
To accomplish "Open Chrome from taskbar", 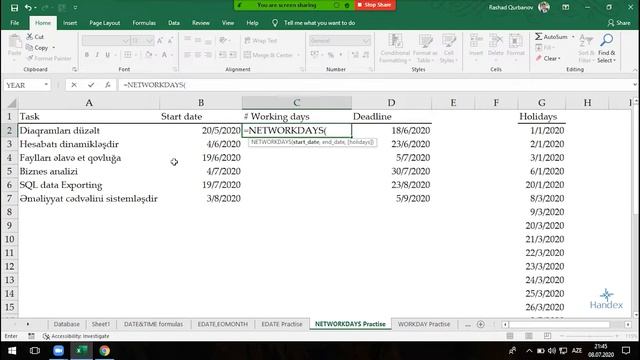I will (x=104, y=351).
